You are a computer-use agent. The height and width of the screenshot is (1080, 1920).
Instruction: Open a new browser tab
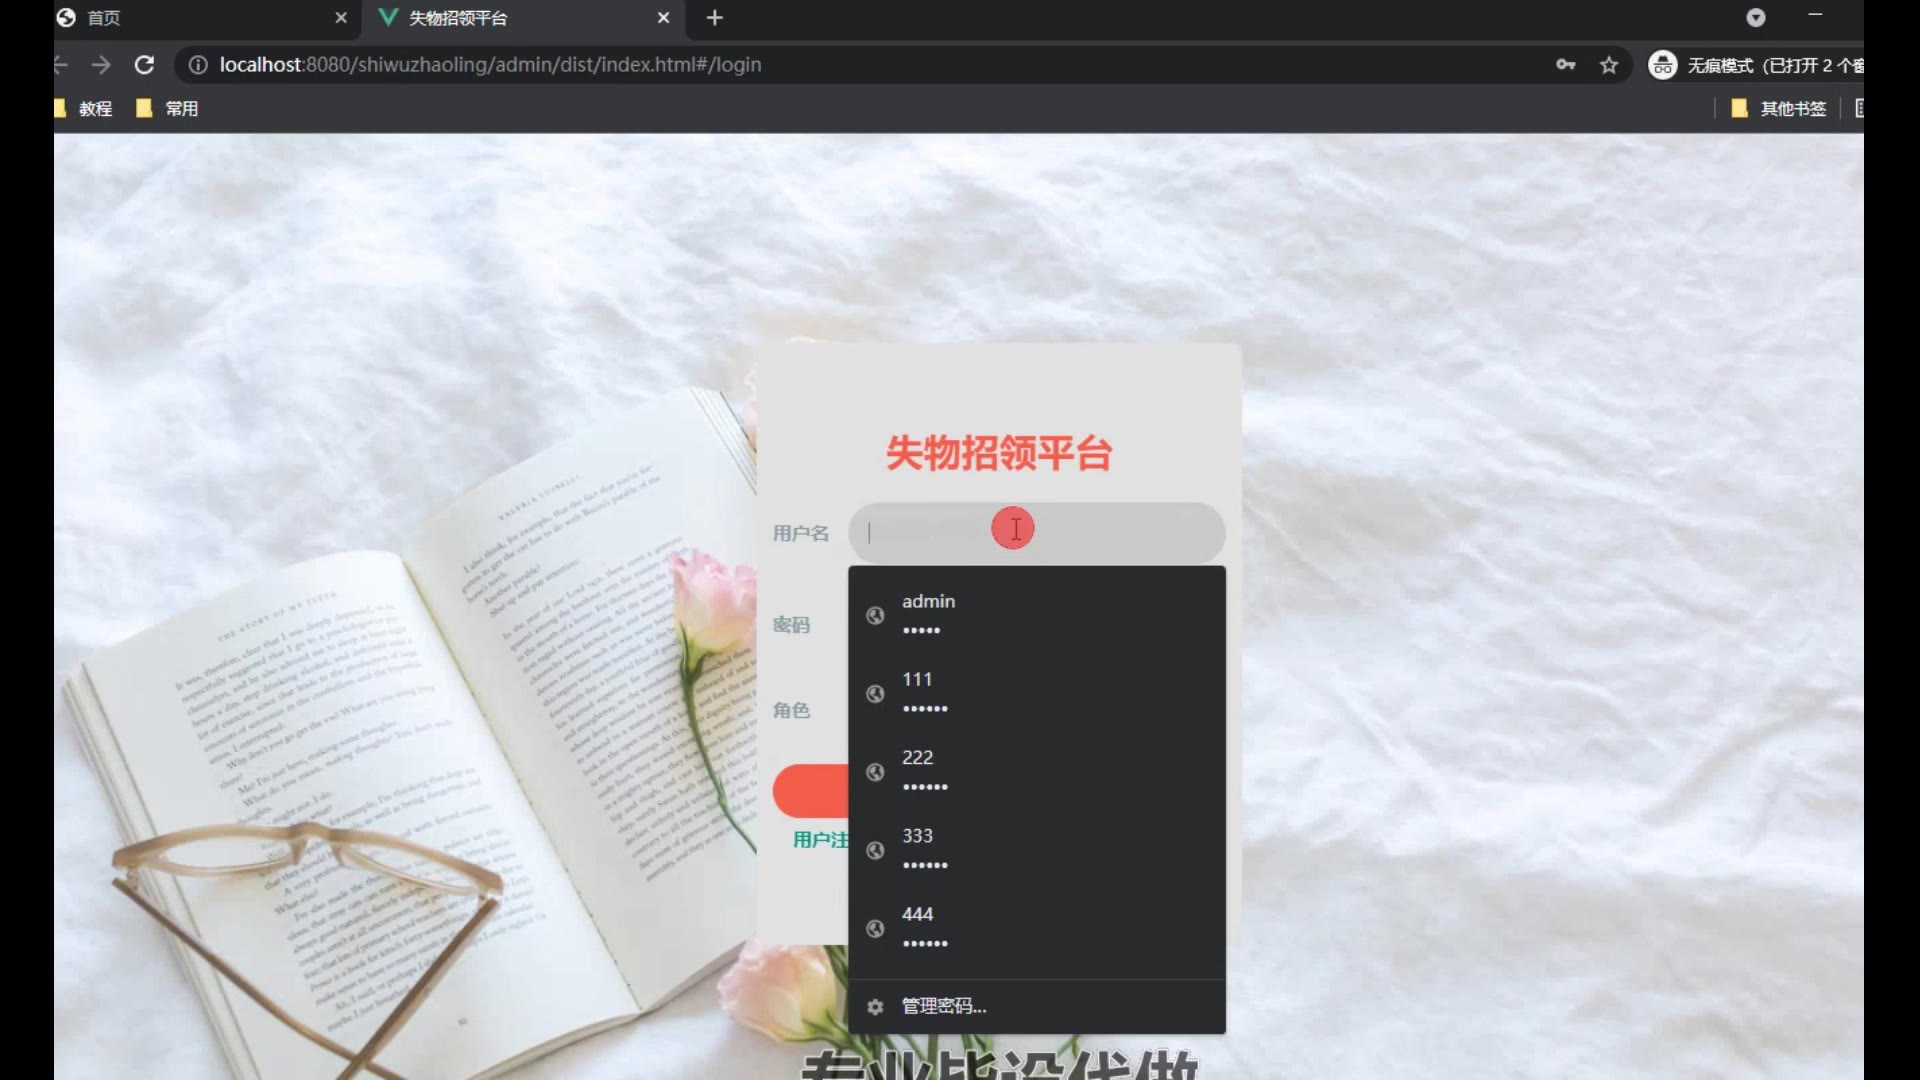[x=714, y=18]
